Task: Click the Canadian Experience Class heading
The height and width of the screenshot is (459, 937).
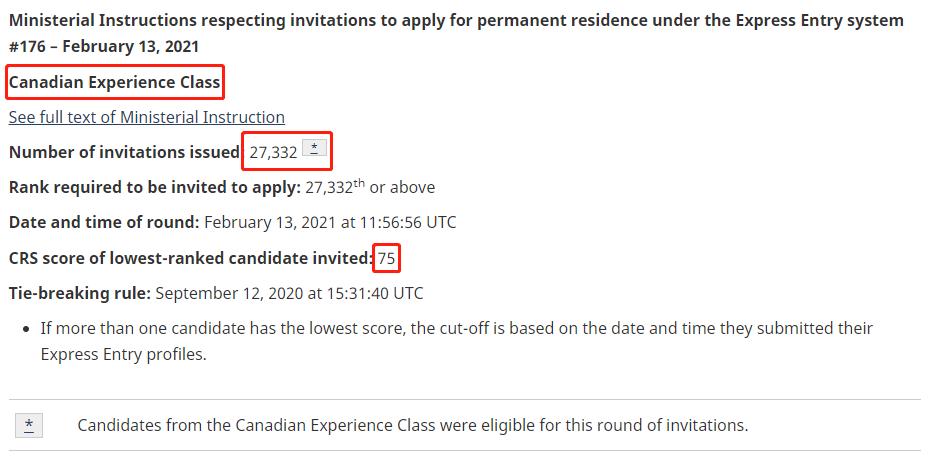Action: click(114, 82)
